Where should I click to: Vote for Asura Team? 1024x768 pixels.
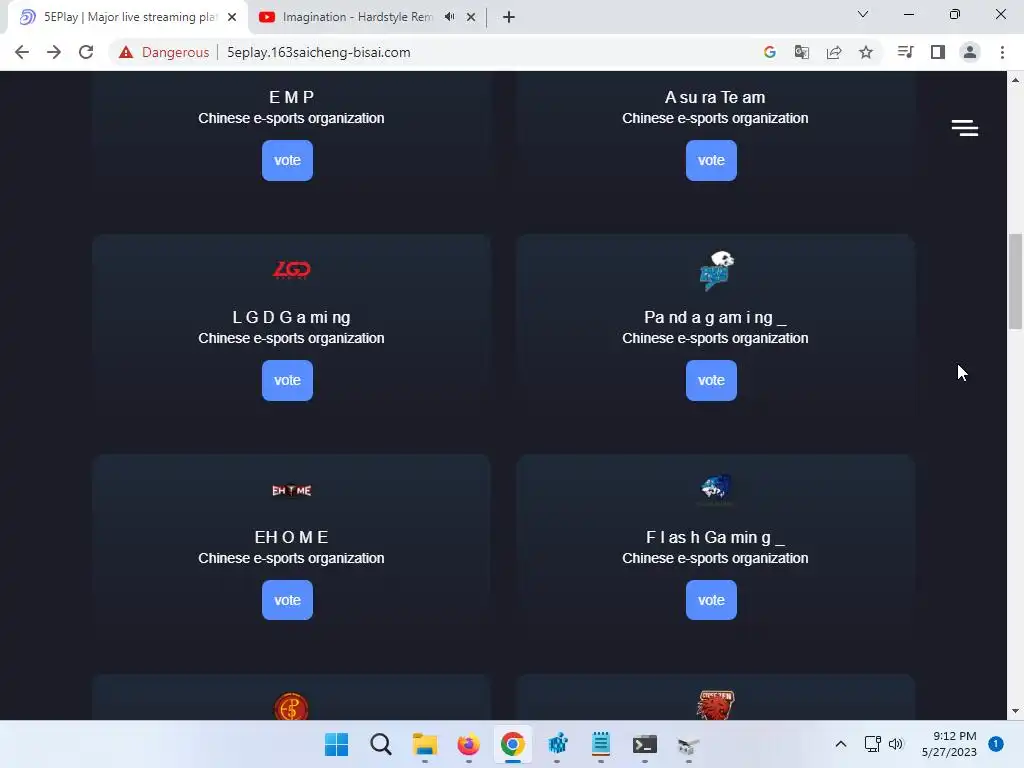(x=711, y=160)
